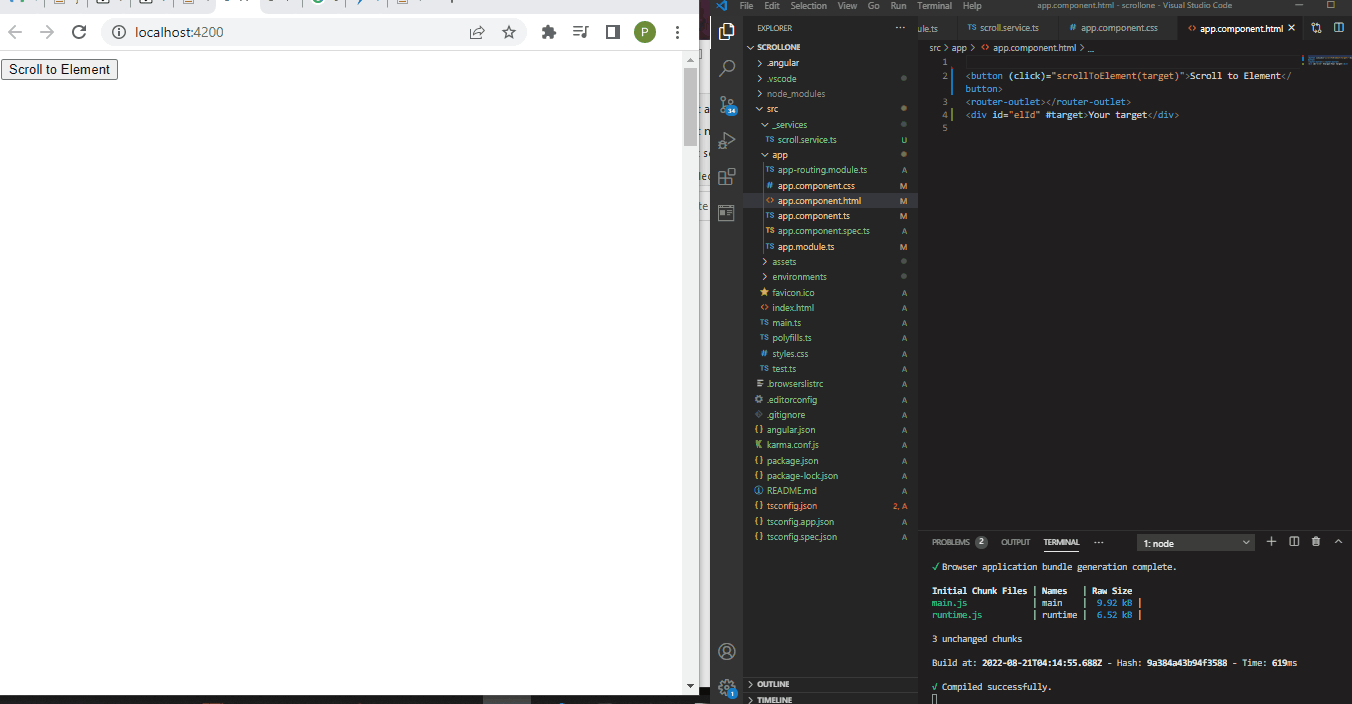Open the Explorer view in activity bar
Image resolution: width=1352 pixels, height=704 pixels.
[727, 32]
